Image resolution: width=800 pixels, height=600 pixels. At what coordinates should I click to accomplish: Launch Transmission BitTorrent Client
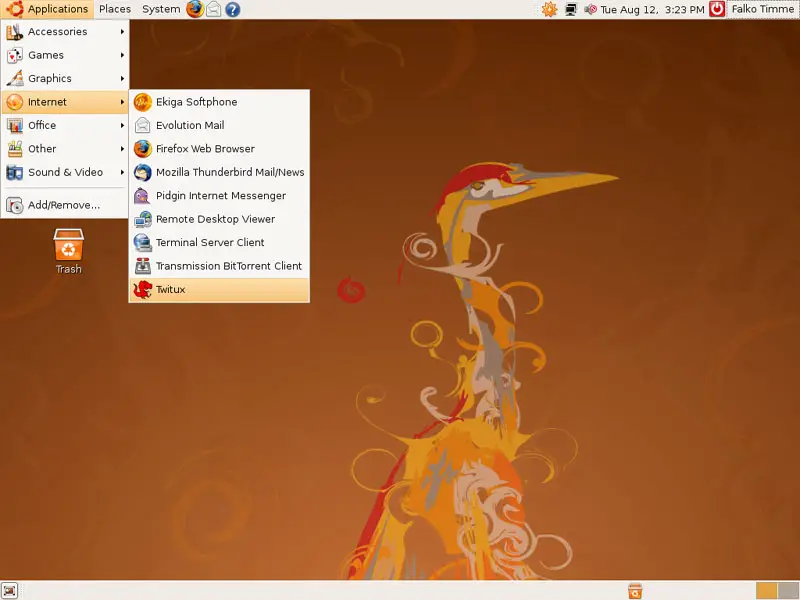coord(219,266)
